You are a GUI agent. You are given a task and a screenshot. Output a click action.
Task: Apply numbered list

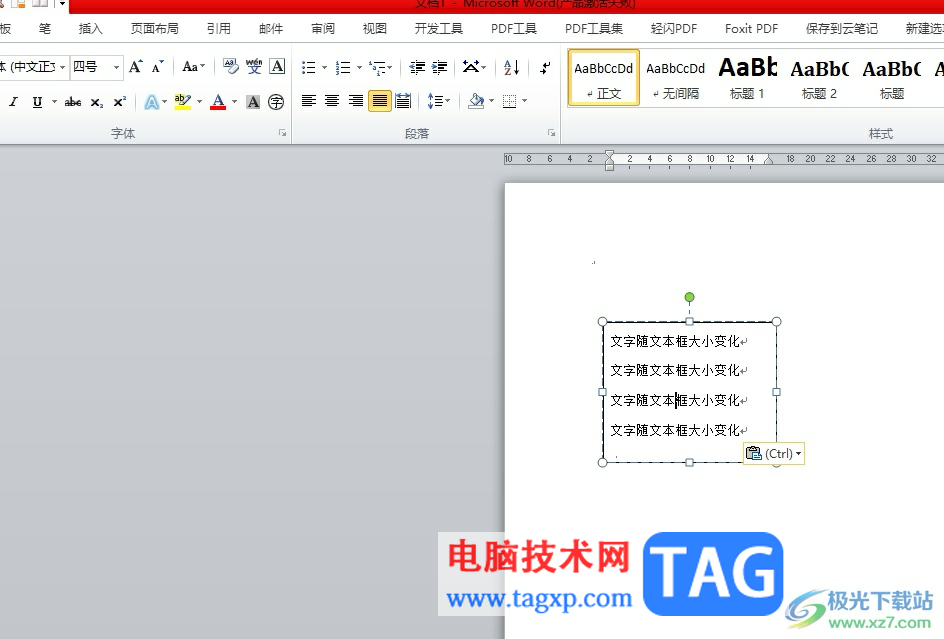coord(343,67)
